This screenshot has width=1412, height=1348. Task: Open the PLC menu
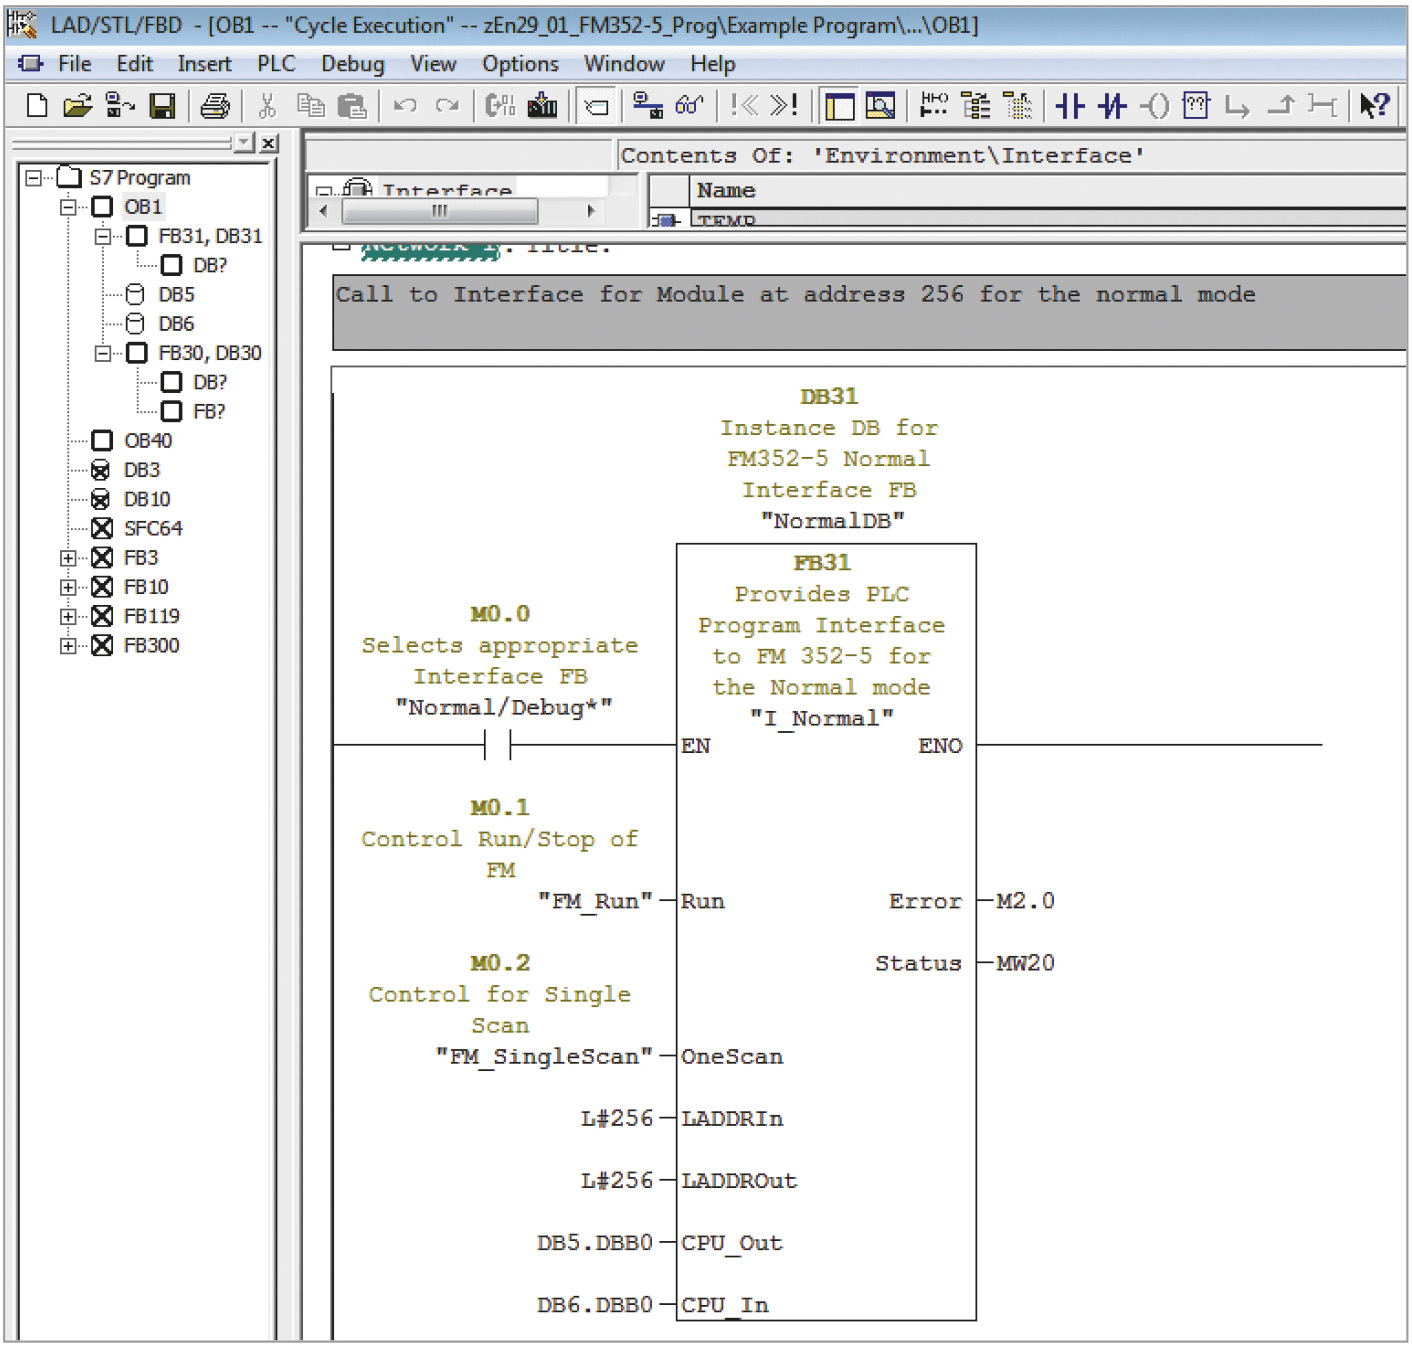276,64
